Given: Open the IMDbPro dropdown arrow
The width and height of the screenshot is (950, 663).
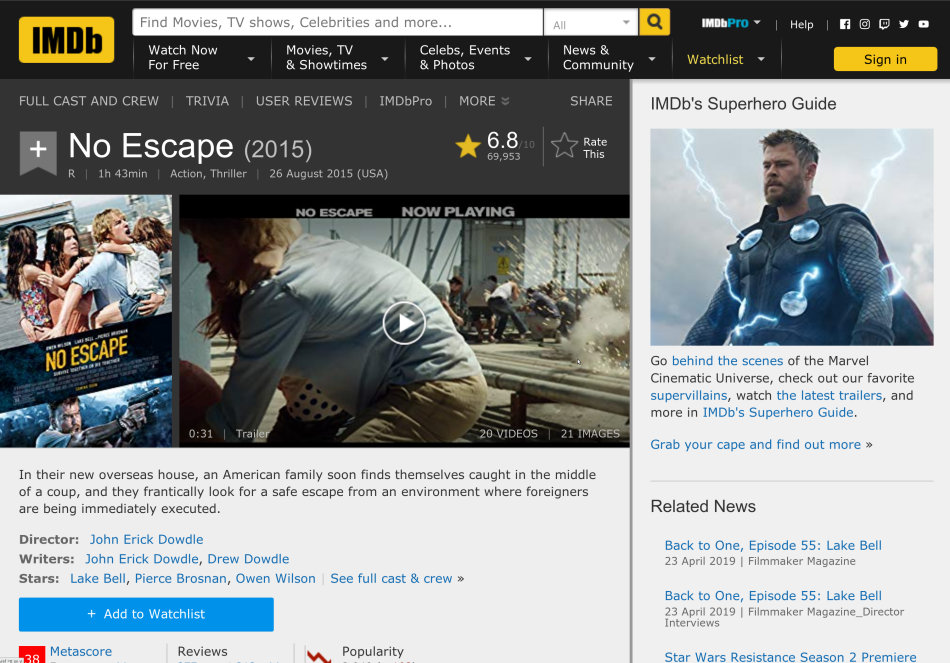Looking at the screenshot, I should coord(757,22).
